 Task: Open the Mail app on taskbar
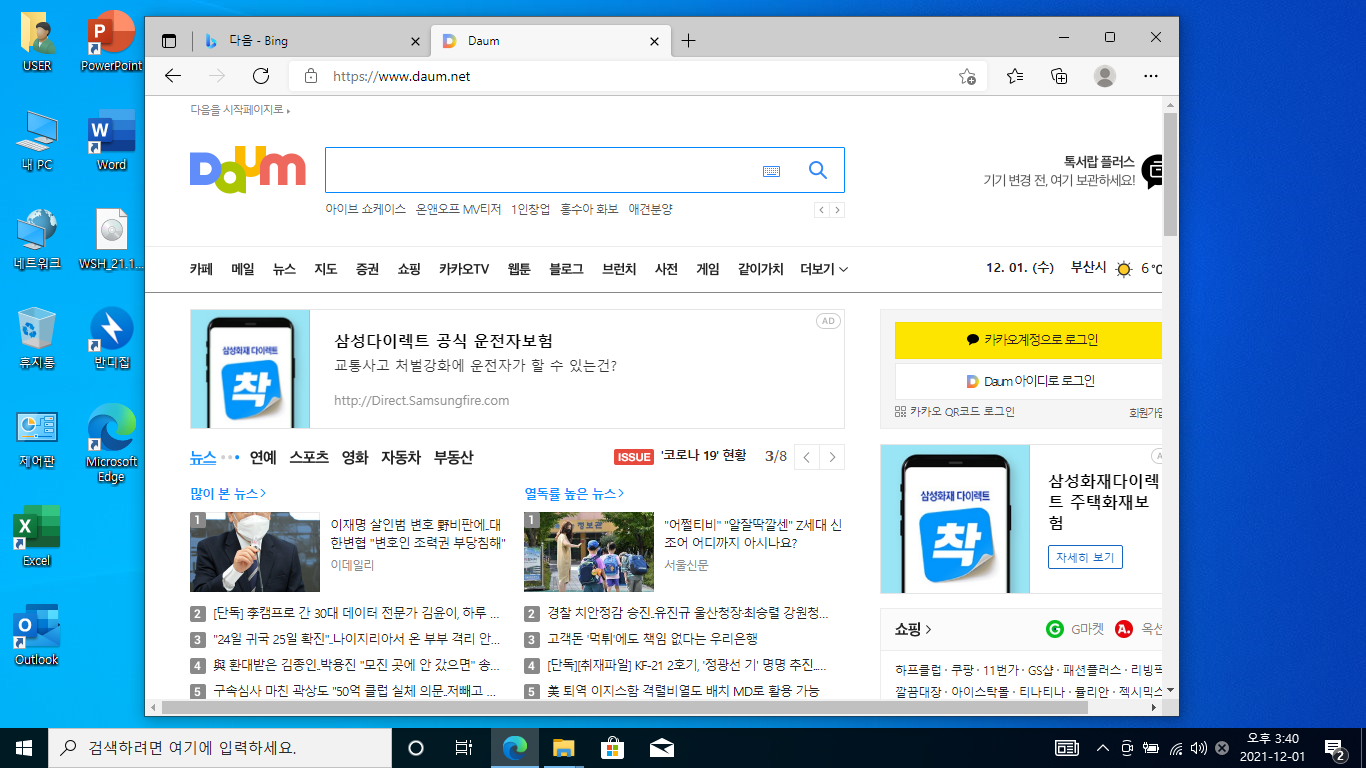661,747
